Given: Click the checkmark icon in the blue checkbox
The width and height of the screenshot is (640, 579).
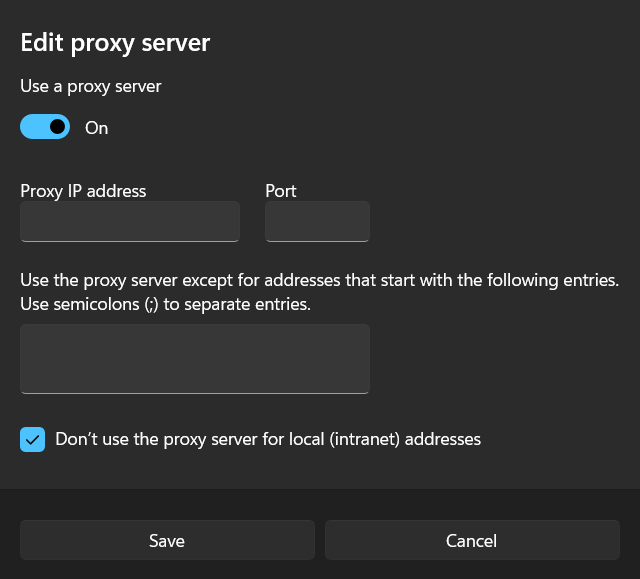Looking at the screenshot, I should 33,439.
